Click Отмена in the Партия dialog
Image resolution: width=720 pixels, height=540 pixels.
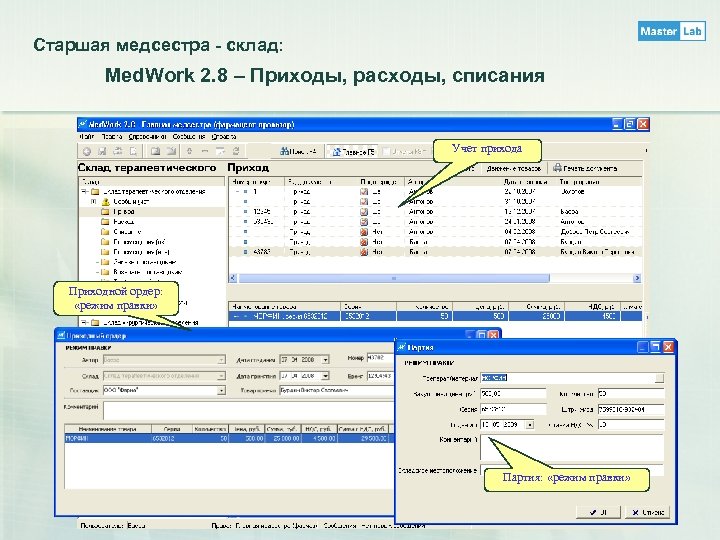click(x=647, y=512)
